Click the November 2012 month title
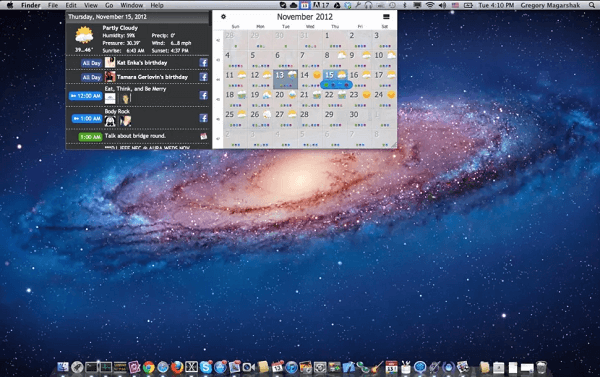600x377 pixels. [305, 17]
